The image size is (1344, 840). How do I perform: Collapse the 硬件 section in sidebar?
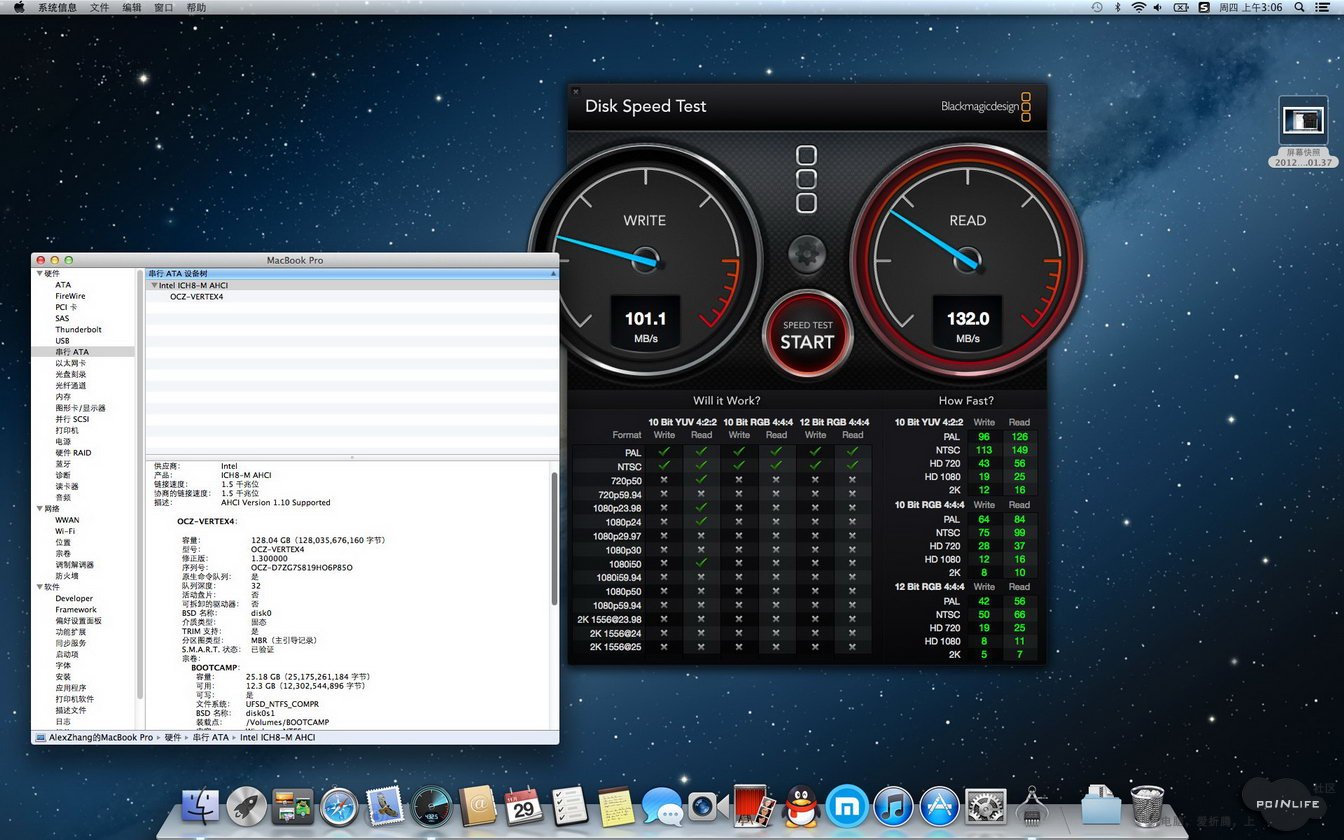click(40, 273)
